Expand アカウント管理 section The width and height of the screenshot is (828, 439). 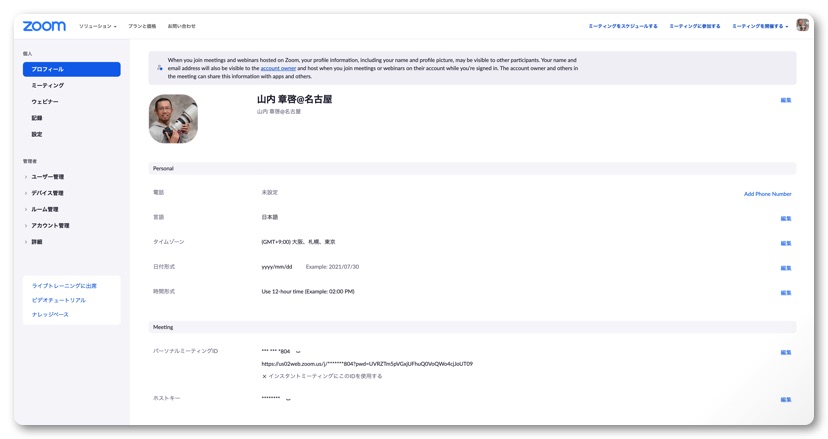[50, 226]
